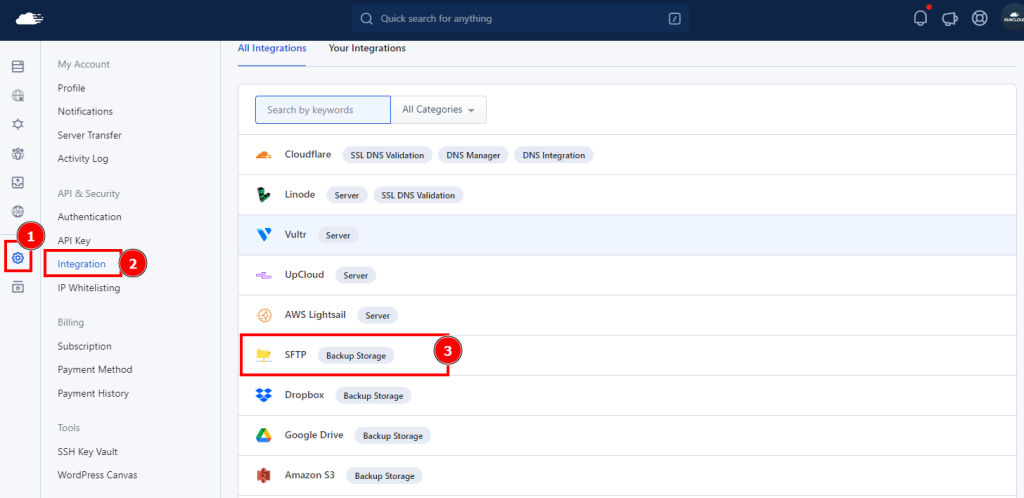The width and height of the screenshot is (1024, 498).
Task: Go to API Key settings
Action: click(x=74, y=240)
